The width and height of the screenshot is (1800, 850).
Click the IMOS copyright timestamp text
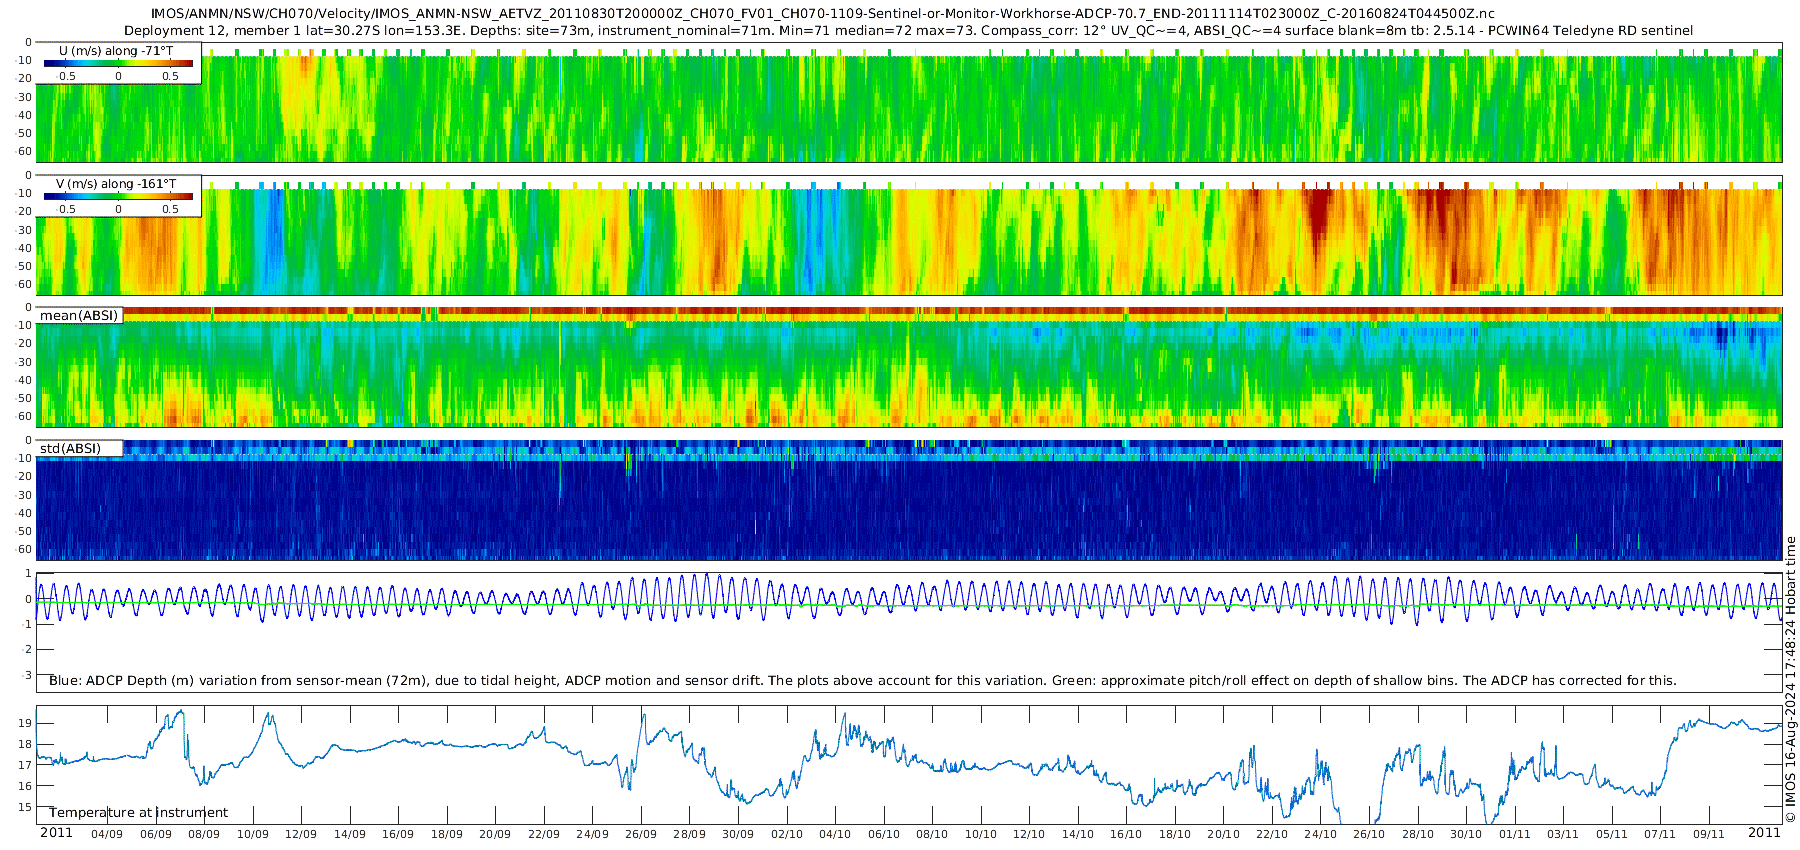click(1790, 680)
